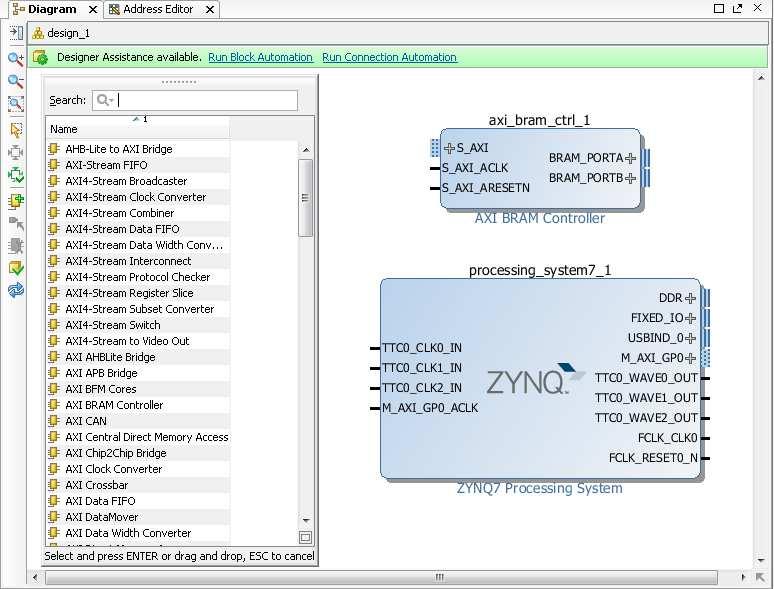Expand the USBIND_0 interface
The height and width of the screenshot is (589, 774).
coord(691,338)
